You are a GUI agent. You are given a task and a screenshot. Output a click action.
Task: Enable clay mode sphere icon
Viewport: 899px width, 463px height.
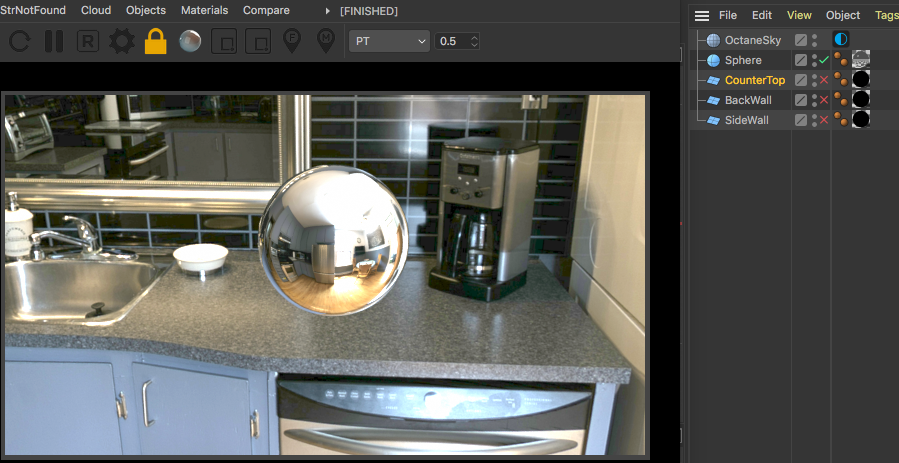click(190, 41)
